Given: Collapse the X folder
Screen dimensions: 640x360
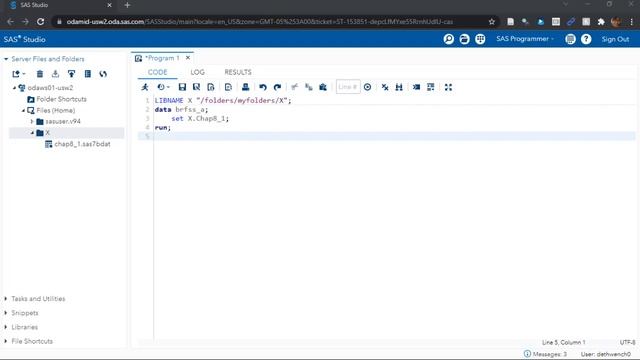Looking at the screenshot, I should [x=32, y=133].
